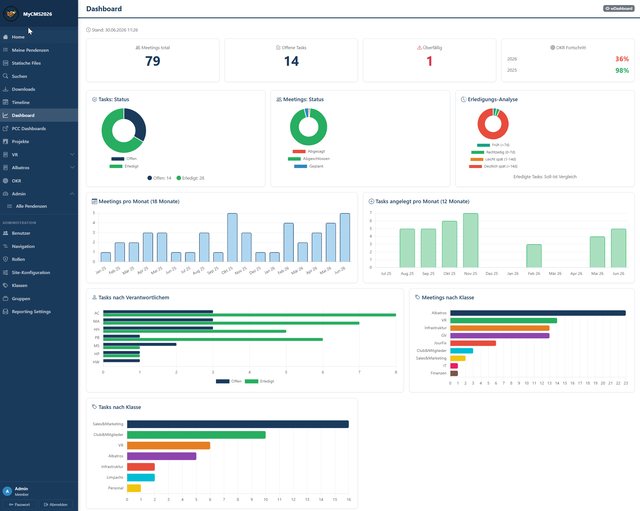Open the Navigation settings icon
The image size is (640, 511).
pos(5,246)
